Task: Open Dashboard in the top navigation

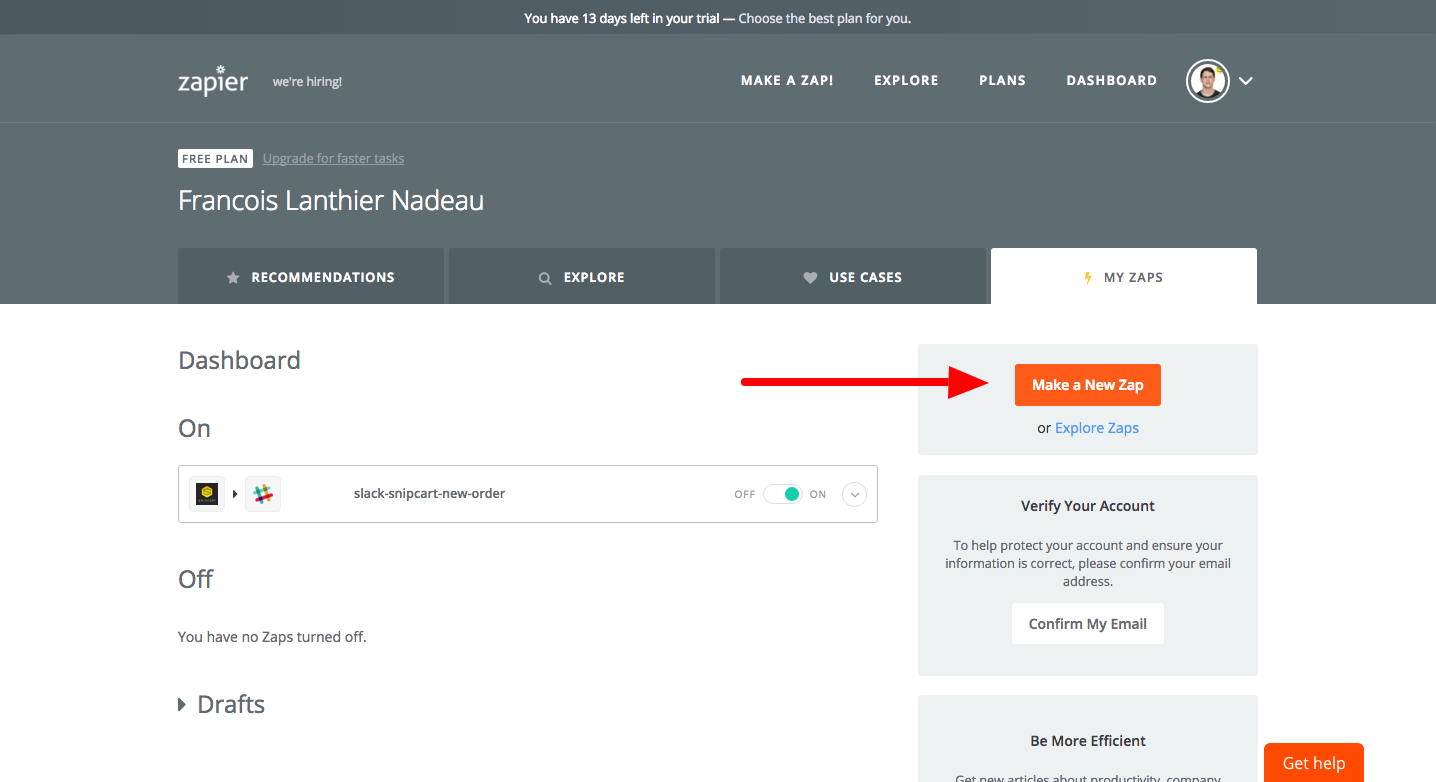Action: click(x=1111, y=80)
